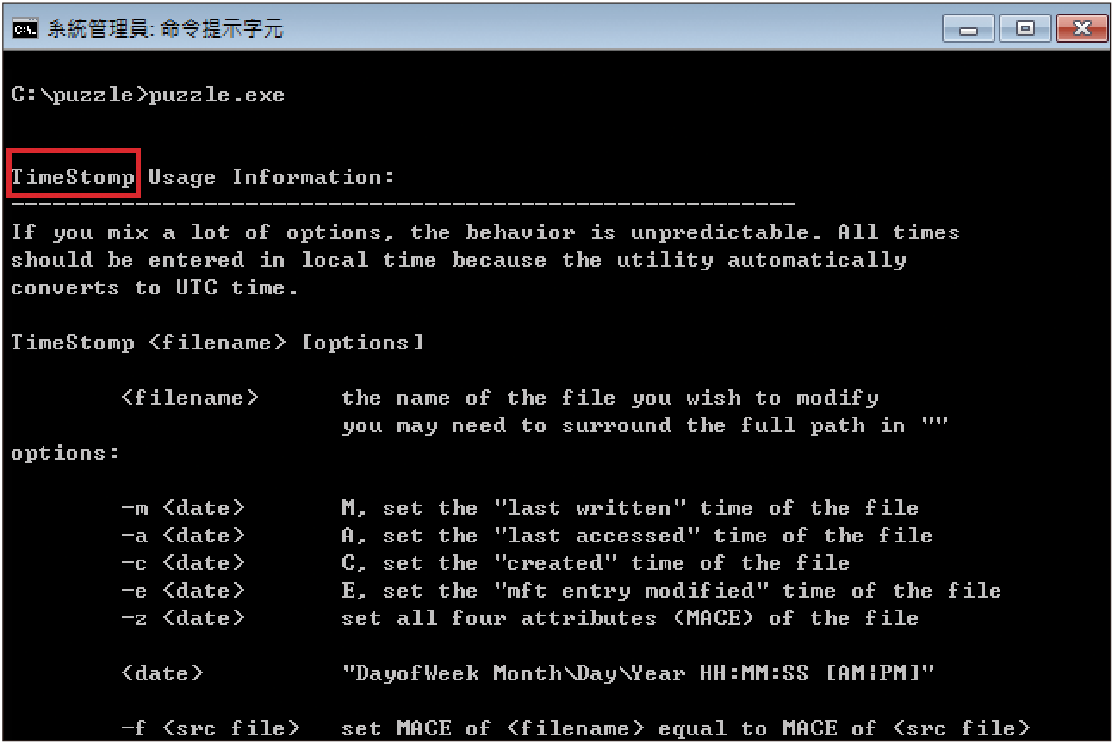Click the puzzle.exe command text
Viewport: 1114px width, 744px height.
click(x=217, y=95)
